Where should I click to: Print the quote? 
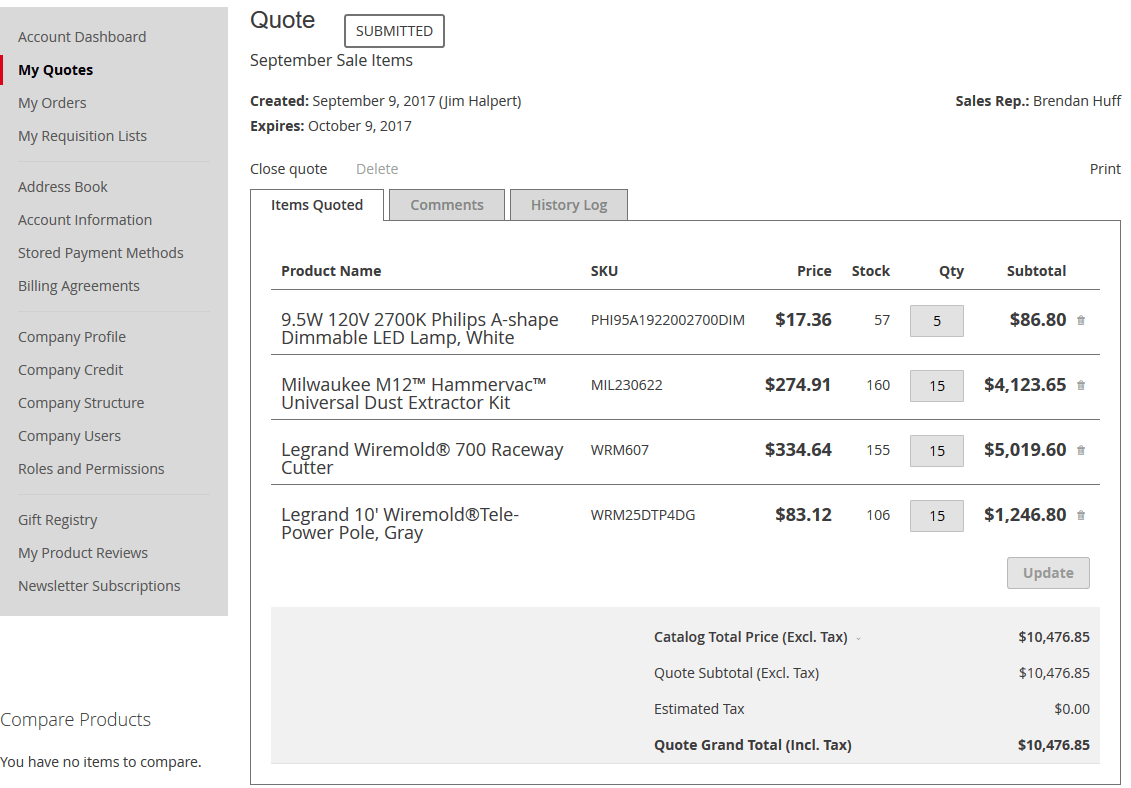pyautogui.click(x=1105, y=169)
